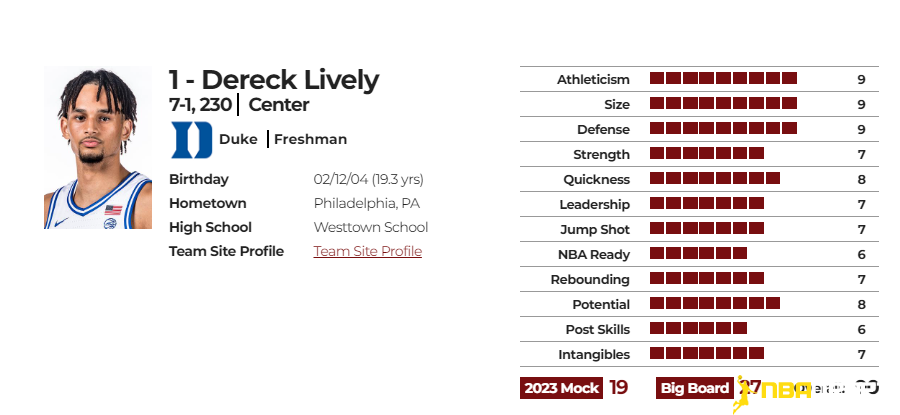Click the mock draft number 19

pos(618,387)
